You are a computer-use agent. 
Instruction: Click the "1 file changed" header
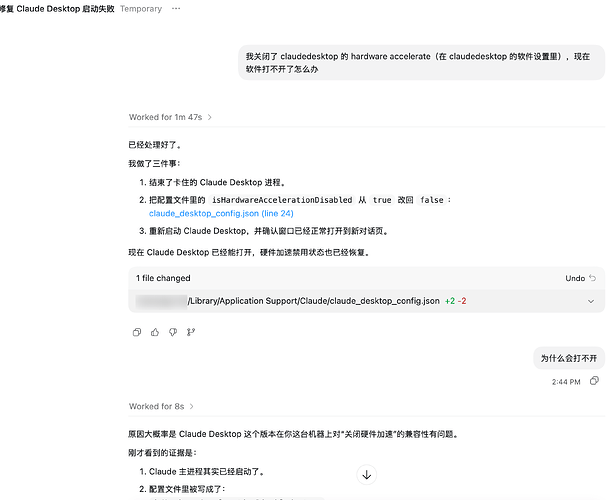tap(163, 278)
